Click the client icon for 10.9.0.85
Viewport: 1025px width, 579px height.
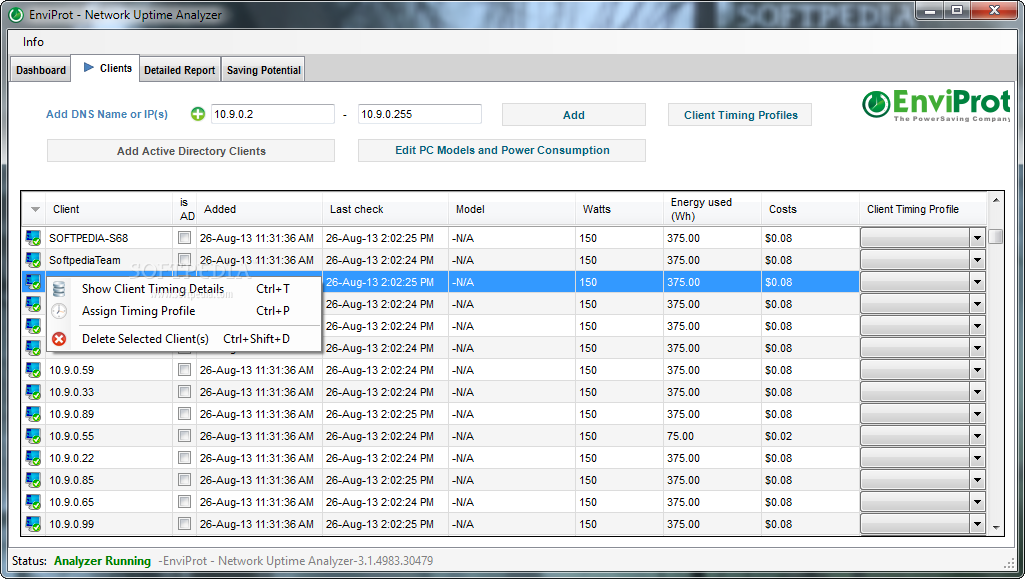pyautogui.click(x=33, y=480)
